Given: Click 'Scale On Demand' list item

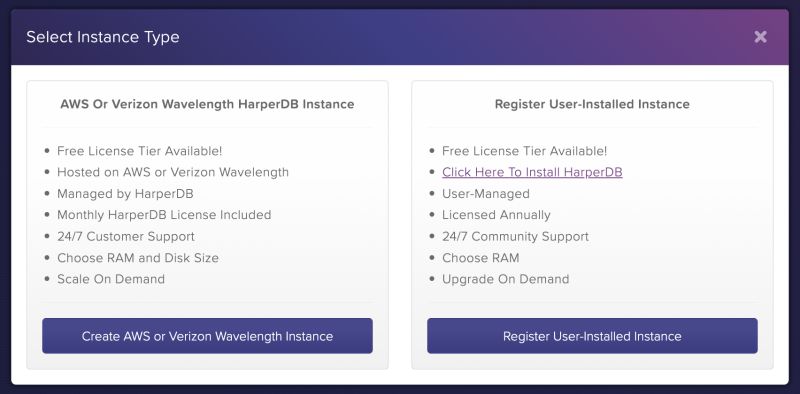Looking at the screenshot, I should click(x=111, y=279).
